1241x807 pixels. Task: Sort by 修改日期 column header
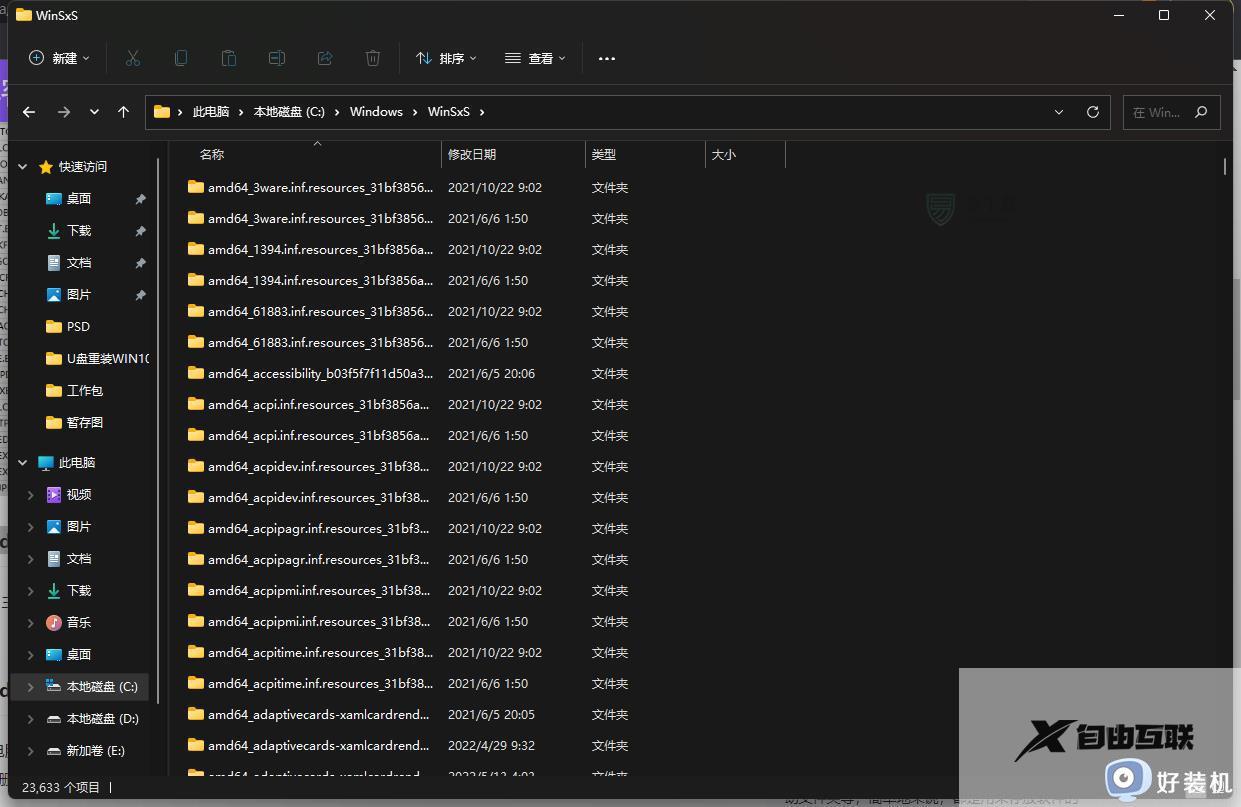click(472, 155)
